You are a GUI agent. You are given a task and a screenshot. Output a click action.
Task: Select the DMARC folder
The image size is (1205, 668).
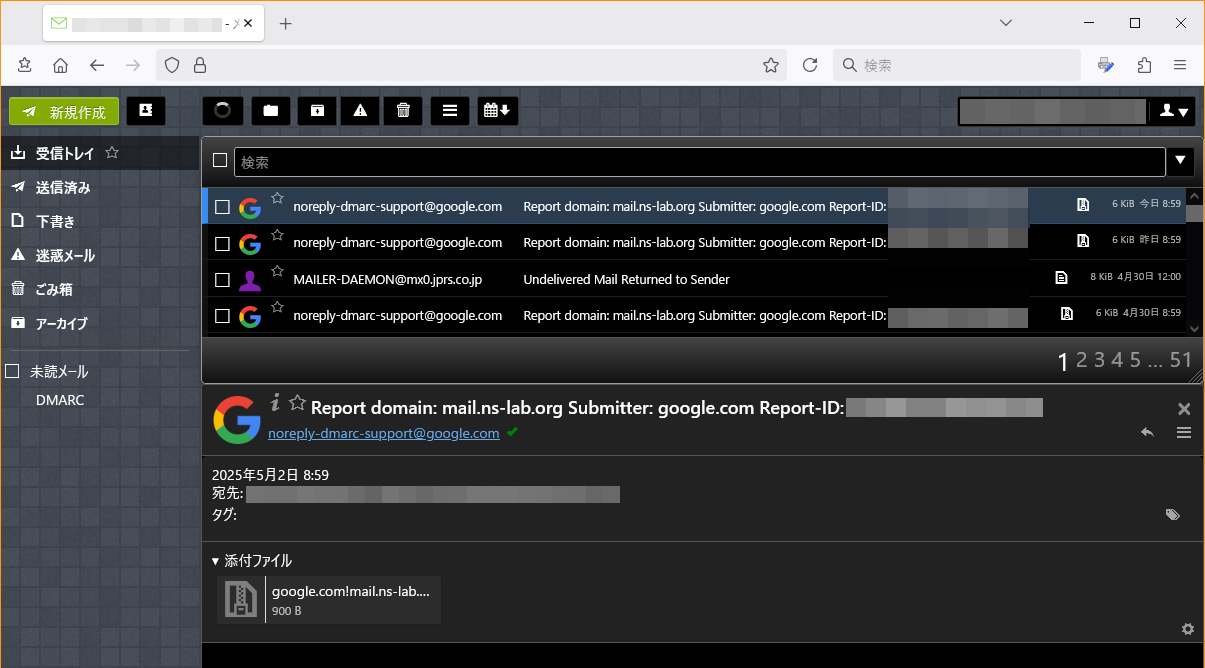pyautogui.click(x=60, y=399)
